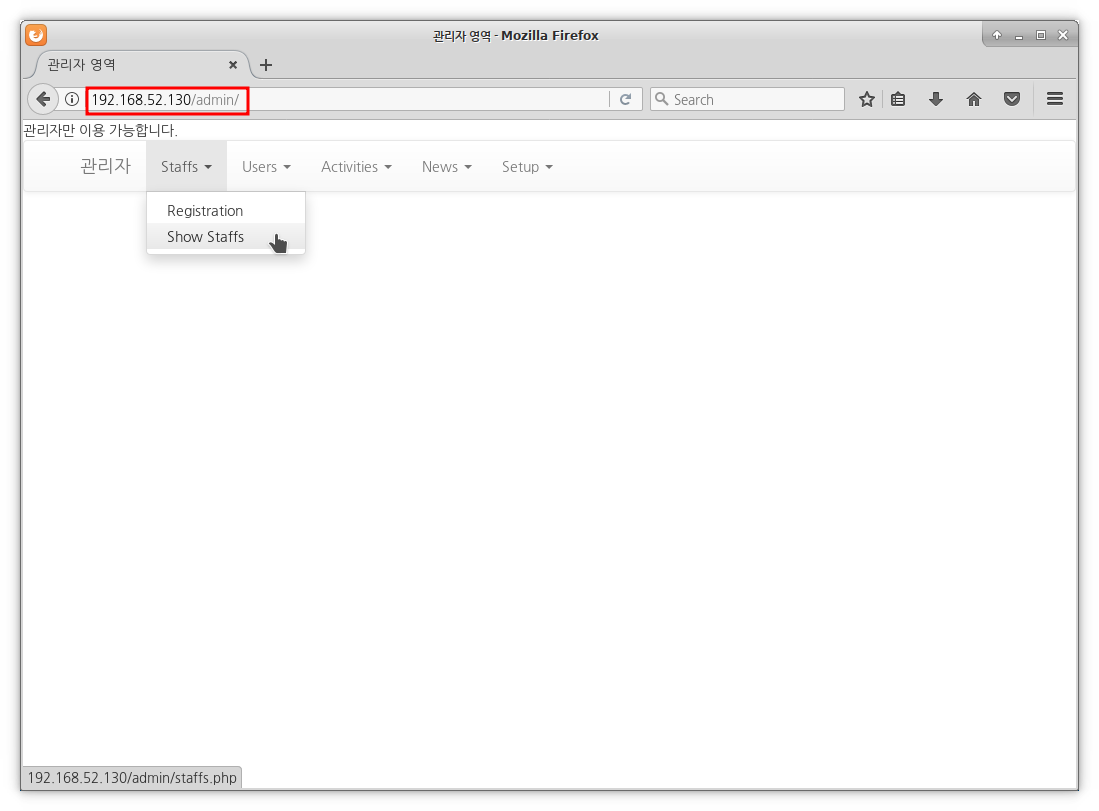Open the downloads arrow icon
The height and width of the screenshot is (811, 1099).
(x=936, y=100)
